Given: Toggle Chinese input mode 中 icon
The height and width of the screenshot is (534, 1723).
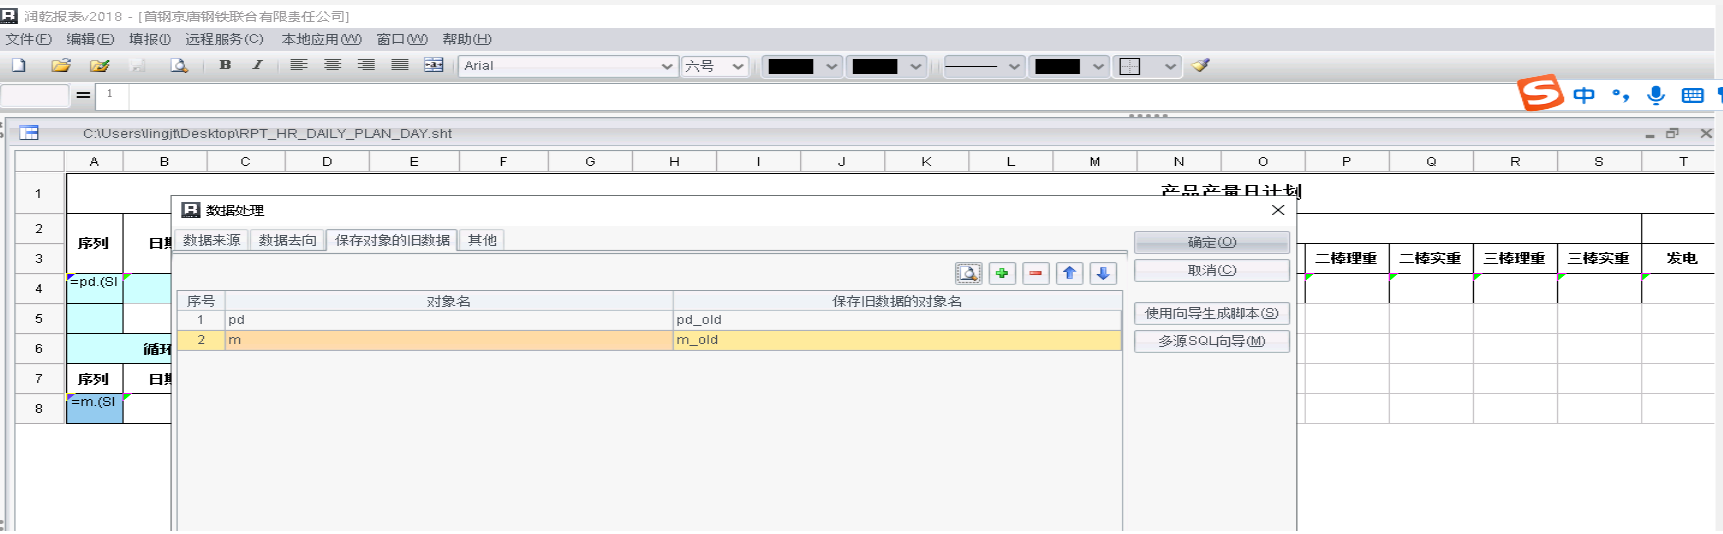Looking at the screenshot, I should pyautogui.click(x=1584, y=95).
